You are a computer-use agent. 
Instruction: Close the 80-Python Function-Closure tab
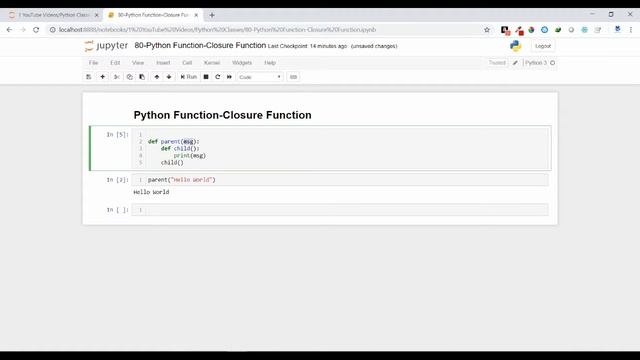click(x=196, y=15)
